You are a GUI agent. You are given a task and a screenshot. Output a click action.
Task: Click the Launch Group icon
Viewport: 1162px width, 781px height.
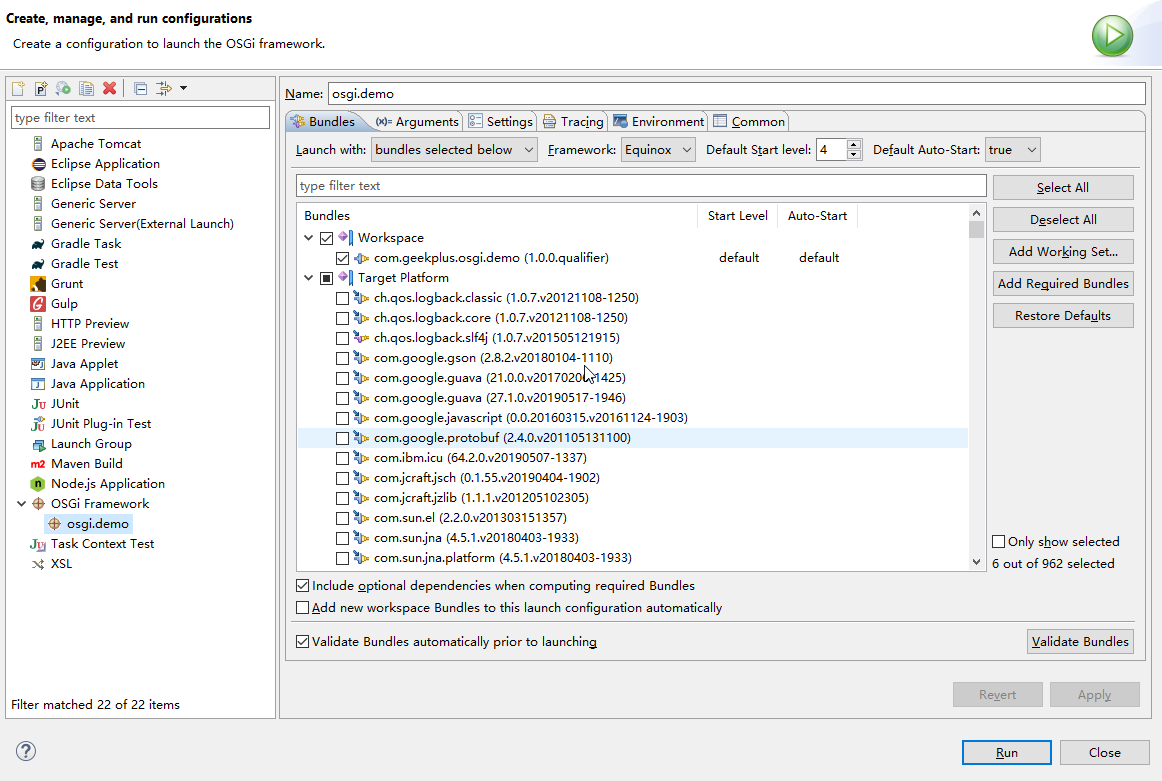click(x=38, y=444)
